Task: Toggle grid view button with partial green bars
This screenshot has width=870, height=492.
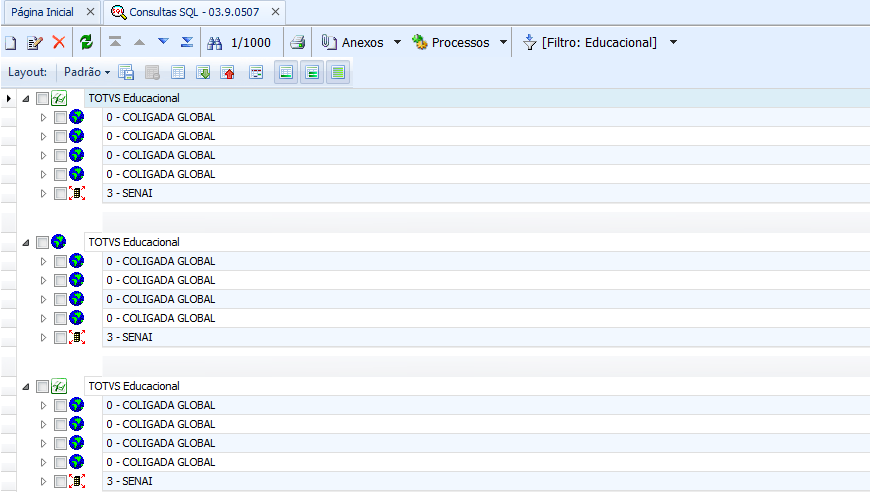Action: click(x=312, y=73)
